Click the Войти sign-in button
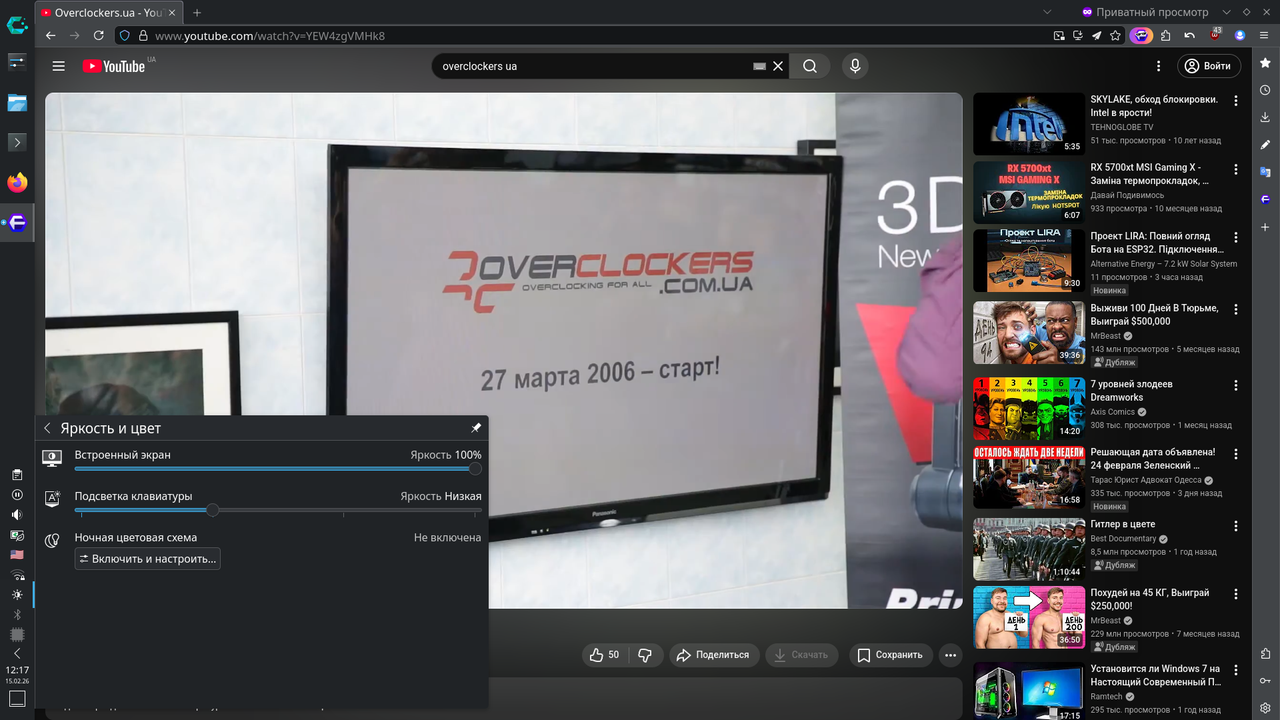 click(x=1208, y=66)
